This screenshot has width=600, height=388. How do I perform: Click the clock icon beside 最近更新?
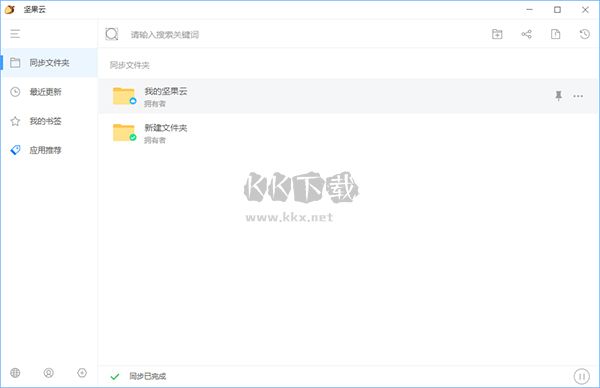(15, 92)
